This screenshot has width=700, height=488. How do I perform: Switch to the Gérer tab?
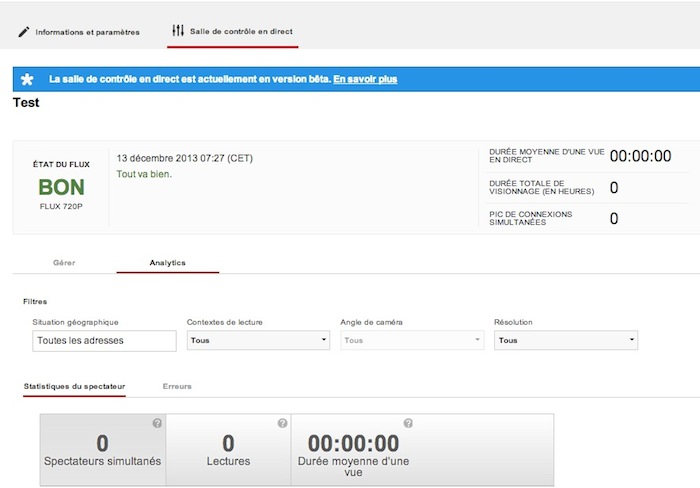pos(64,263)
